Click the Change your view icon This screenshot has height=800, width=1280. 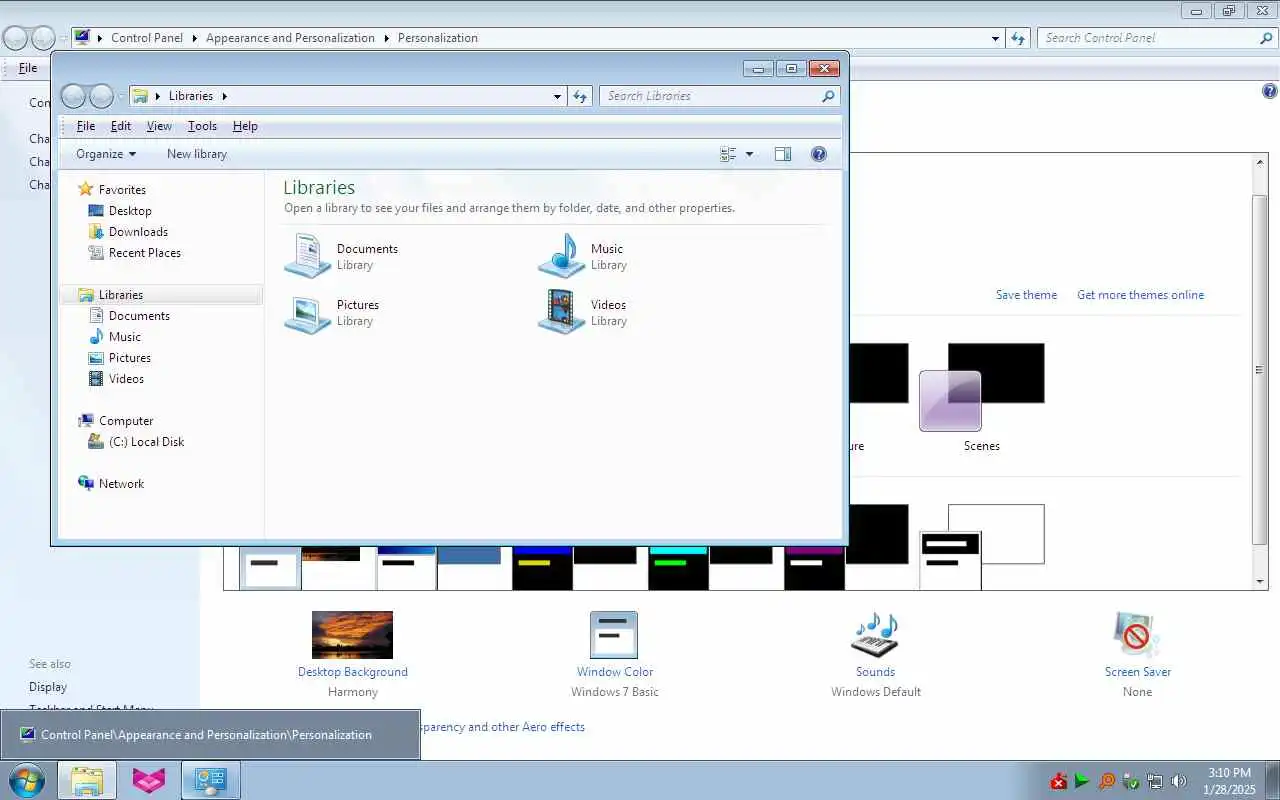pyautogui.click(x=728, y=154)
